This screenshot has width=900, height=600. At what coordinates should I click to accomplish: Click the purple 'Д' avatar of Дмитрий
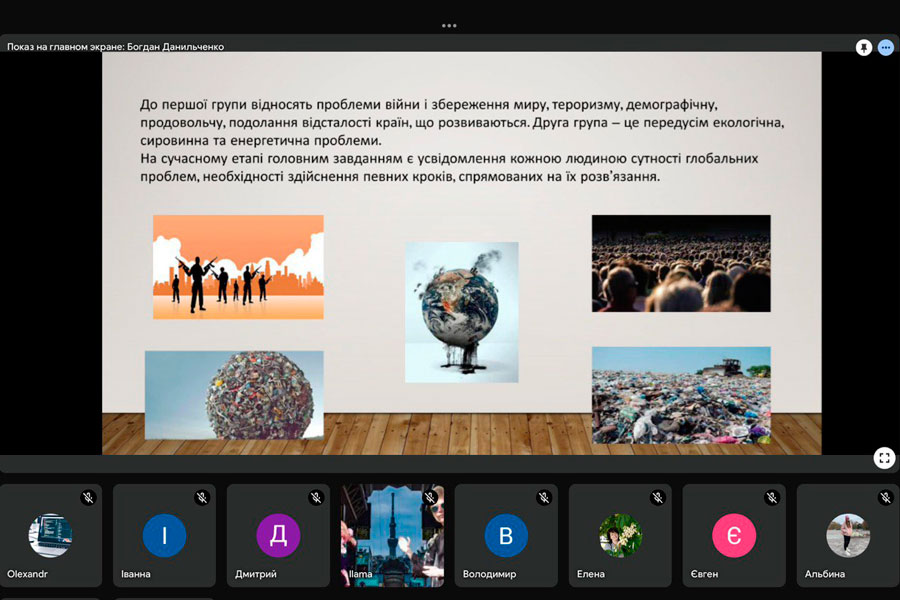pyautogui.click(x=278, y=535)
